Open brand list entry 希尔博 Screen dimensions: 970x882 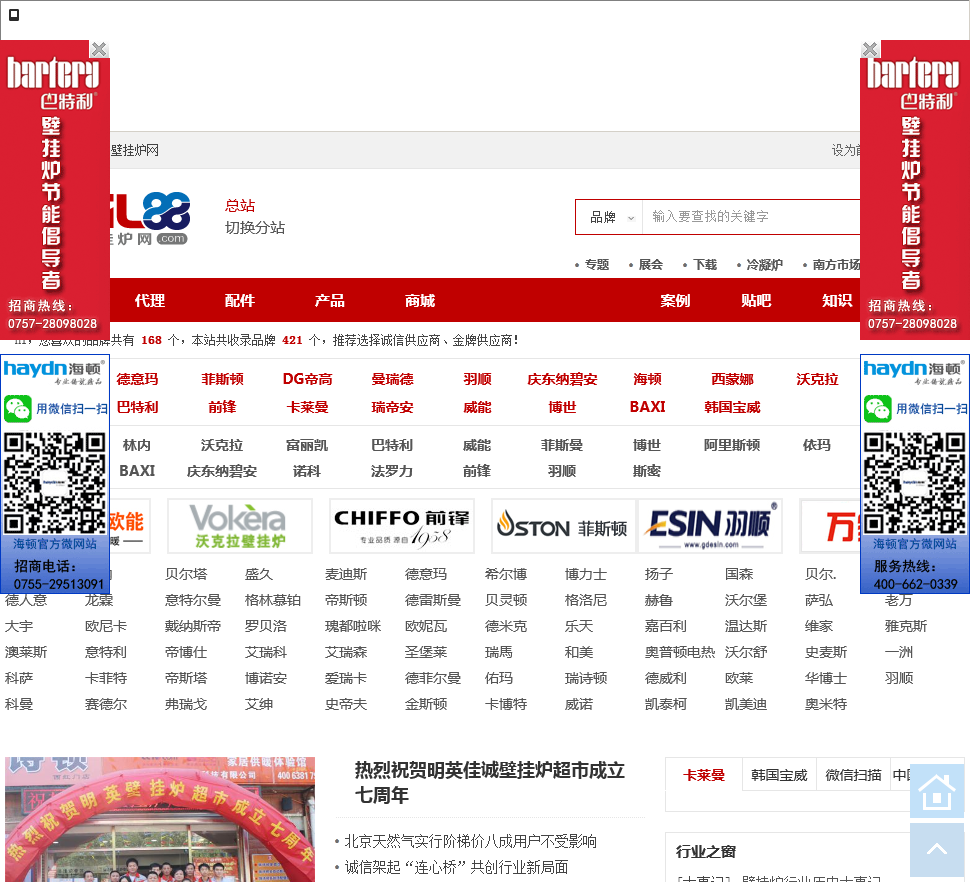[x=506, y=574]
